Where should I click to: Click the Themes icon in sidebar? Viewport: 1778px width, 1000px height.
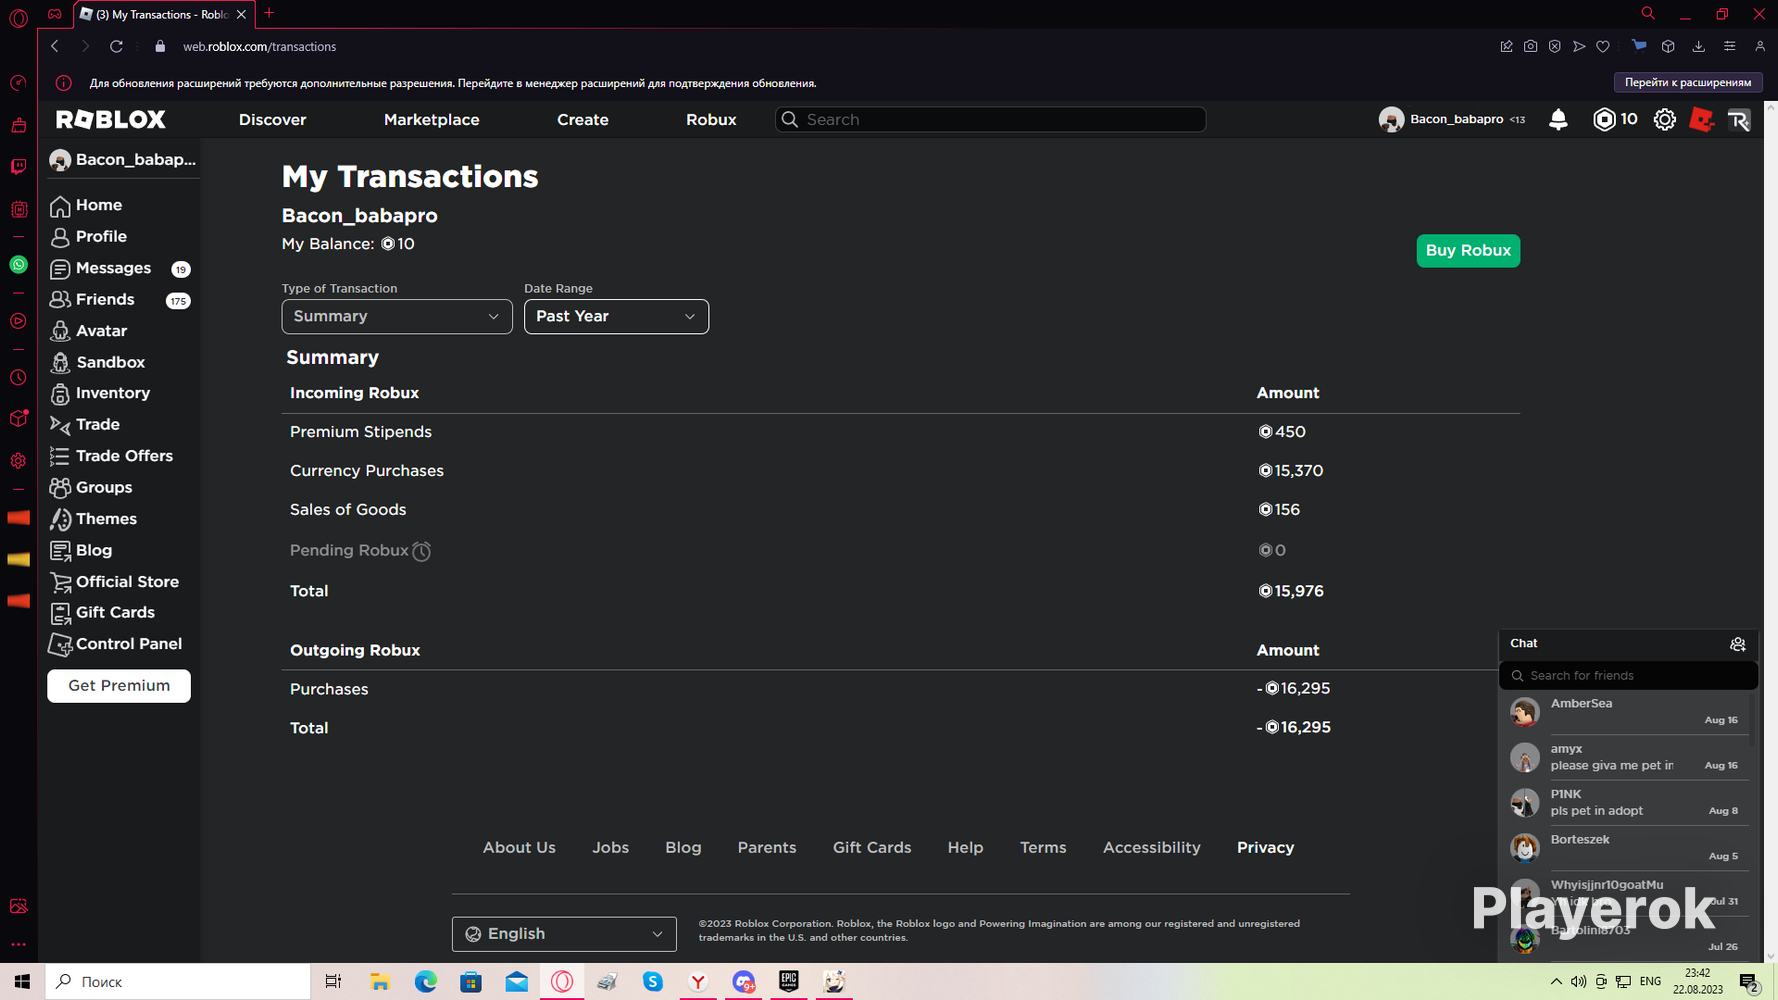coord(60,519)
